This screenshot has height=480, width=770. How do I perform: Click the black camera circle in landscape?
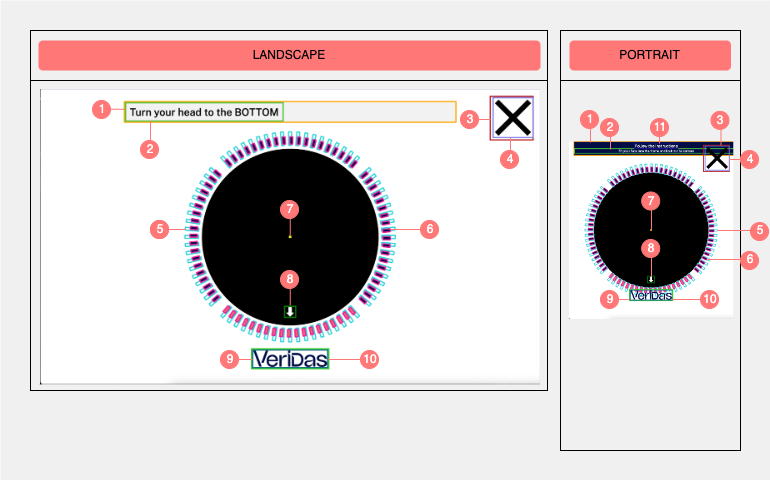290,237
